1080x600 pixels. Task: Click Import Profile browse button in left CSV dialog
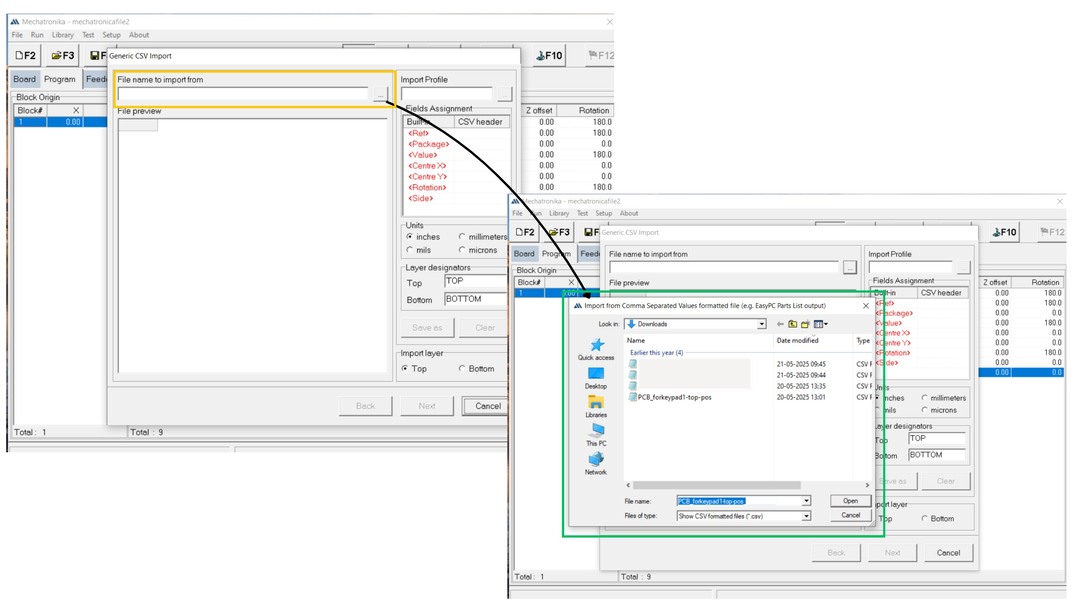[505, 94]
